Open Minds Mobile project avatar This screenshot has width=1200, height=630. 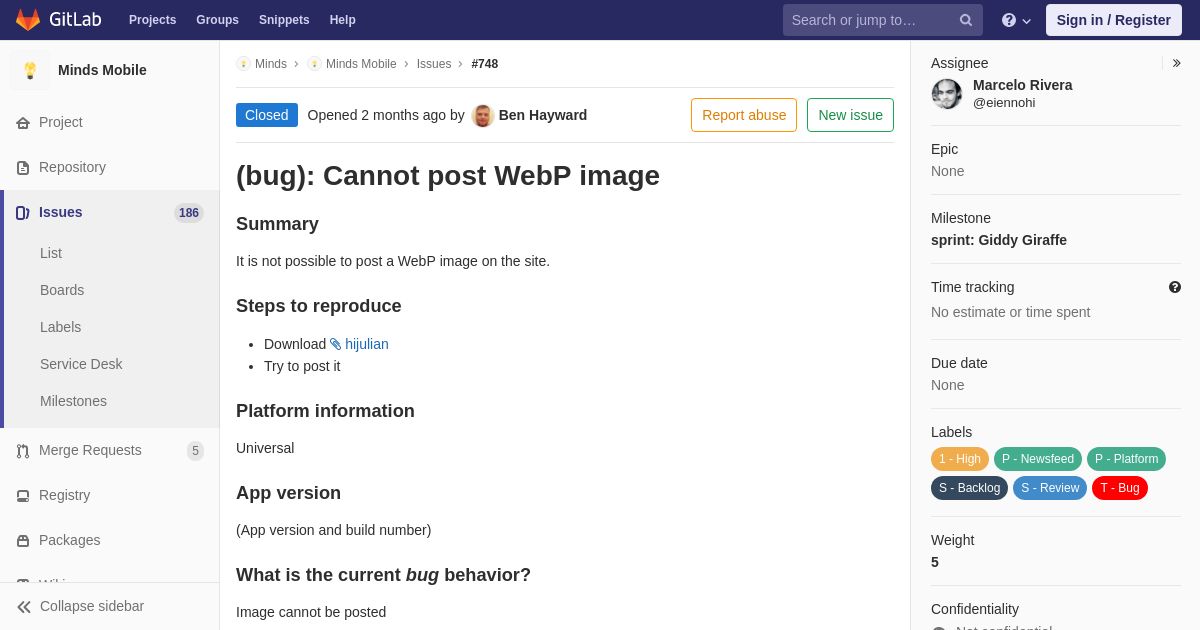[30, 70]
